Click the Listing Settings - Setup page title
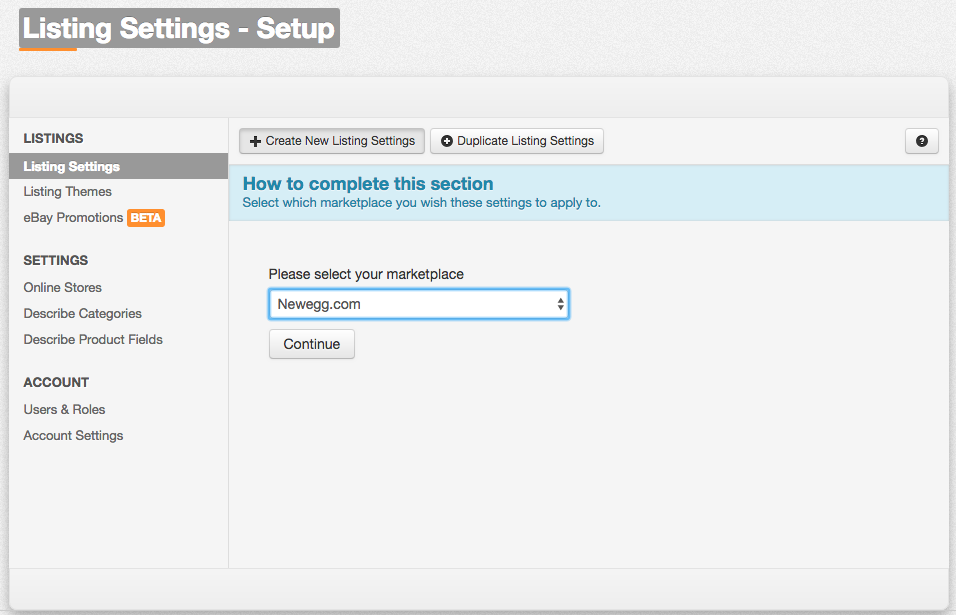956x615 pixels. (179, 28)
